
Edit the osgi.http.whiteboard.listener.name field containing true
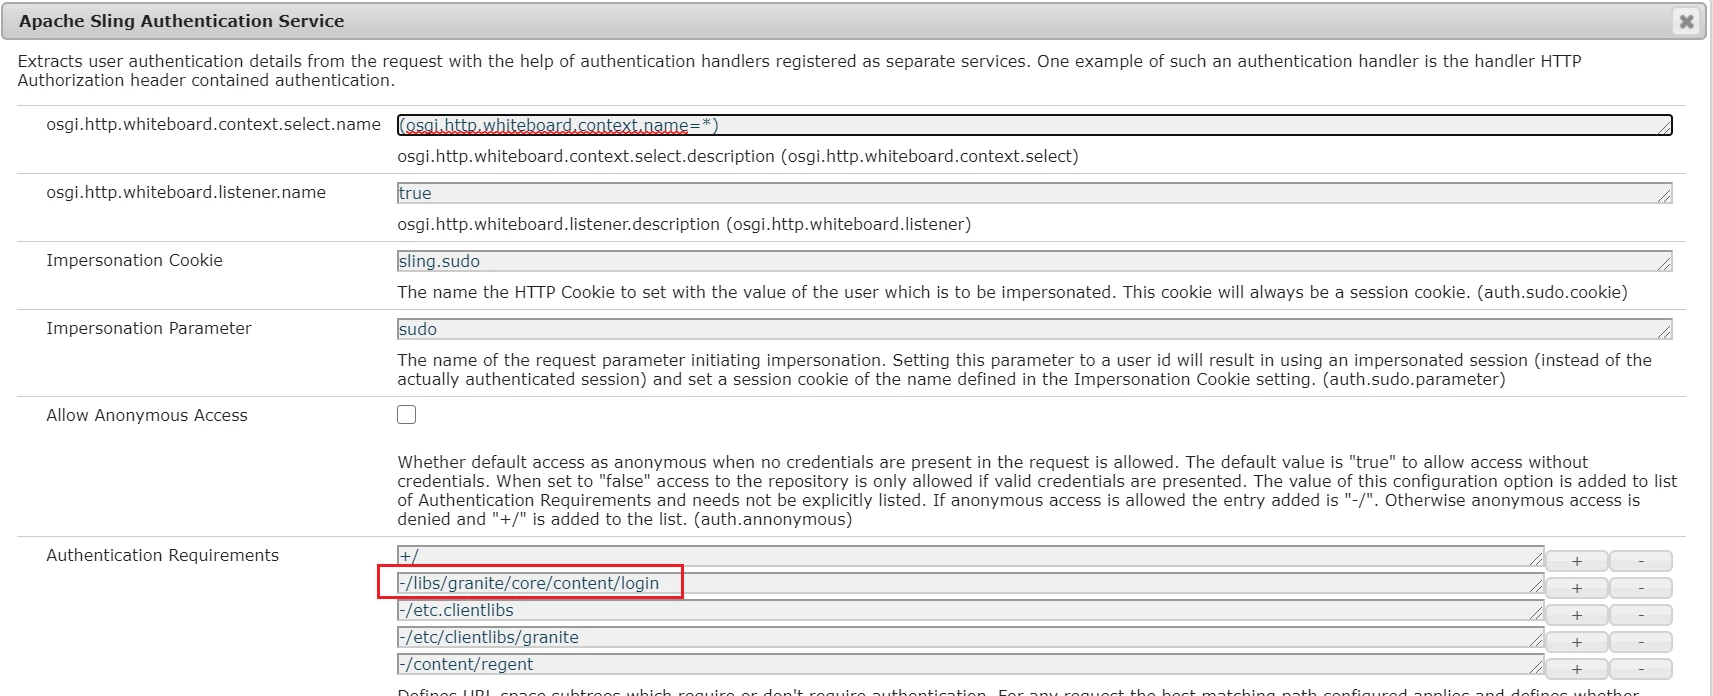pos(1035,193)
